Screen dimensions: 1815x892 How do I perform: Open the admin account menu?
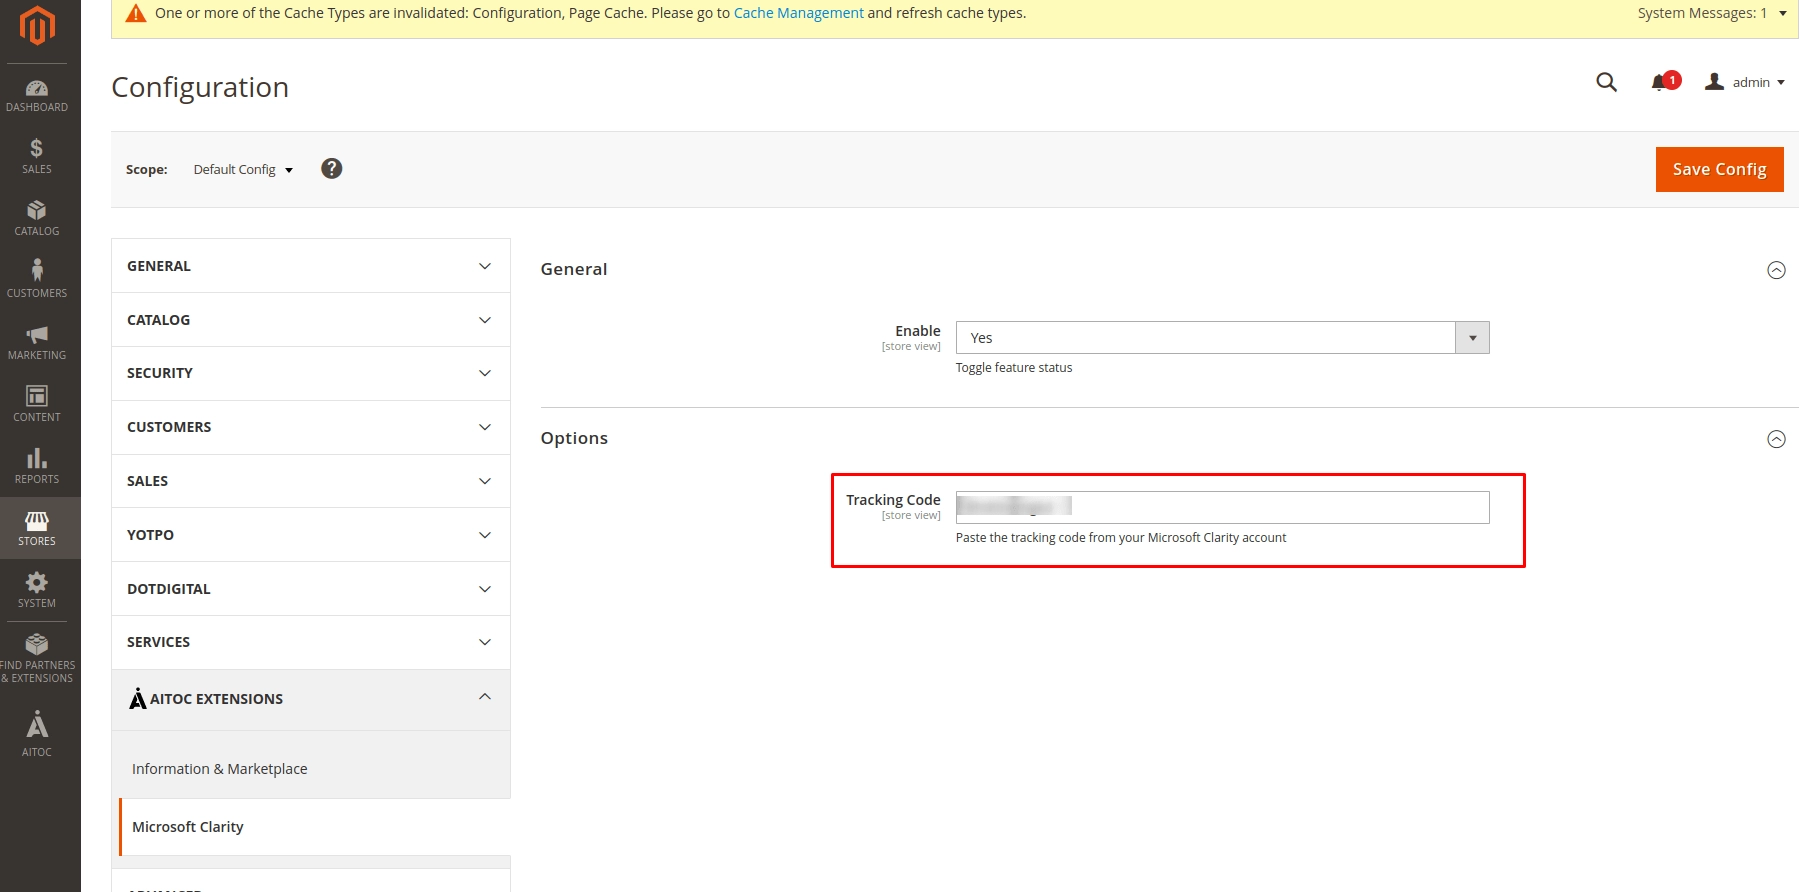point(1745,82)
